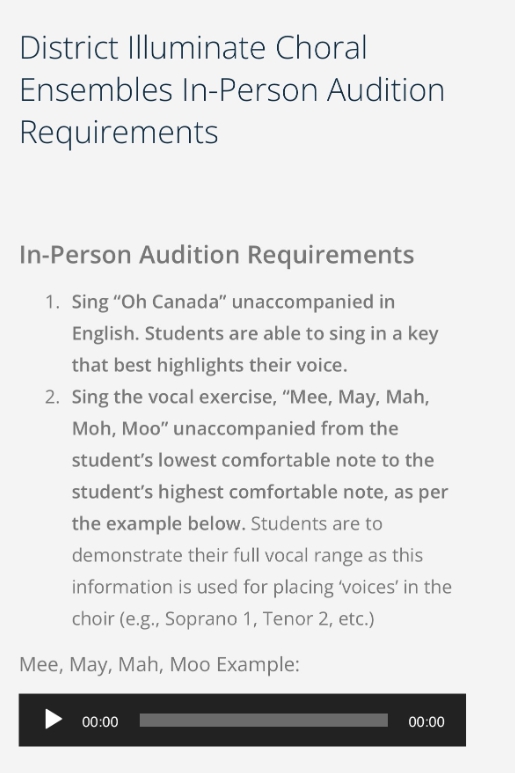Click the line student's highest comfortable note, as per
Screen dimensions: 515x773
click(260, 492)
